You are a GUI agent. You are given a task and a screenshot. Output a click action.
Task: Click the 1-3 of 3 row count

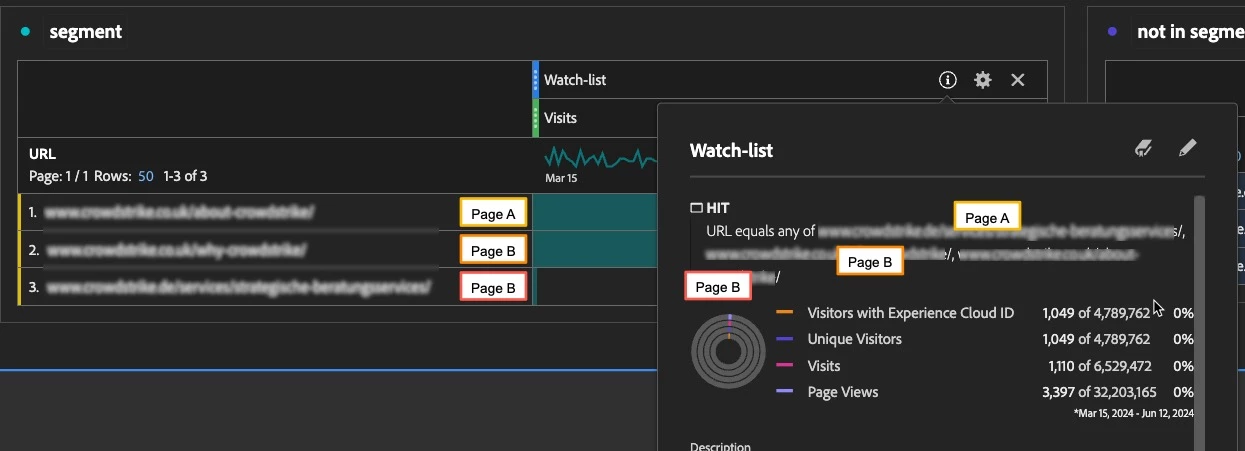pyautogui.click(x=185, y=176)
